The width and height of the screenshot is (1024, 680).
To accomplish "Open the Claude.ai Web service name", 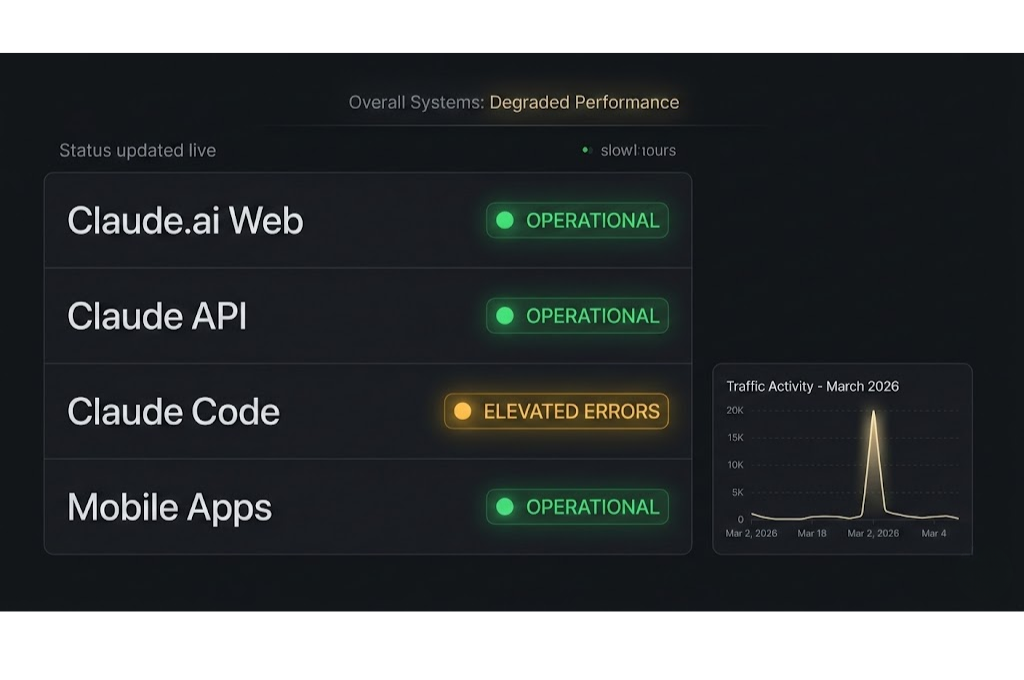I will pyautogui.click(x=185, y=220).
